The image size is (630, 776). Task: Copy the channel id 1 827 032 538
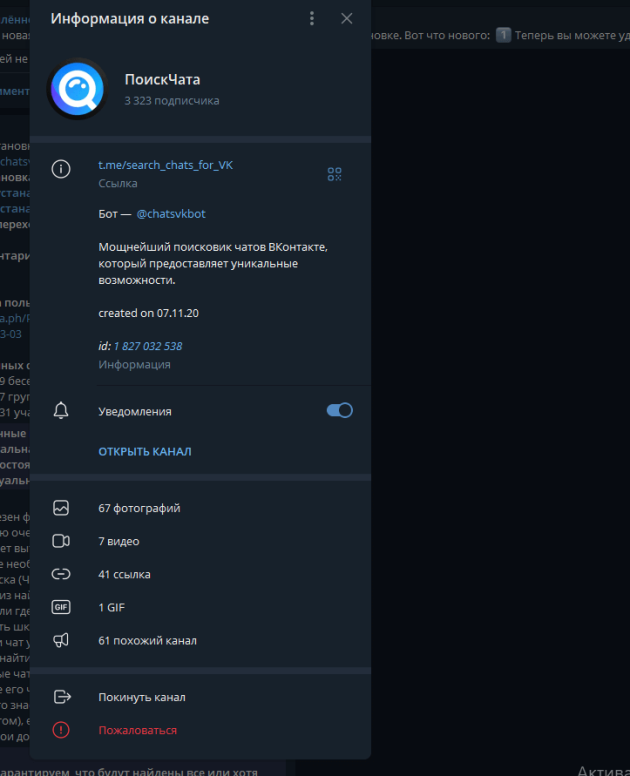(147, 346)
